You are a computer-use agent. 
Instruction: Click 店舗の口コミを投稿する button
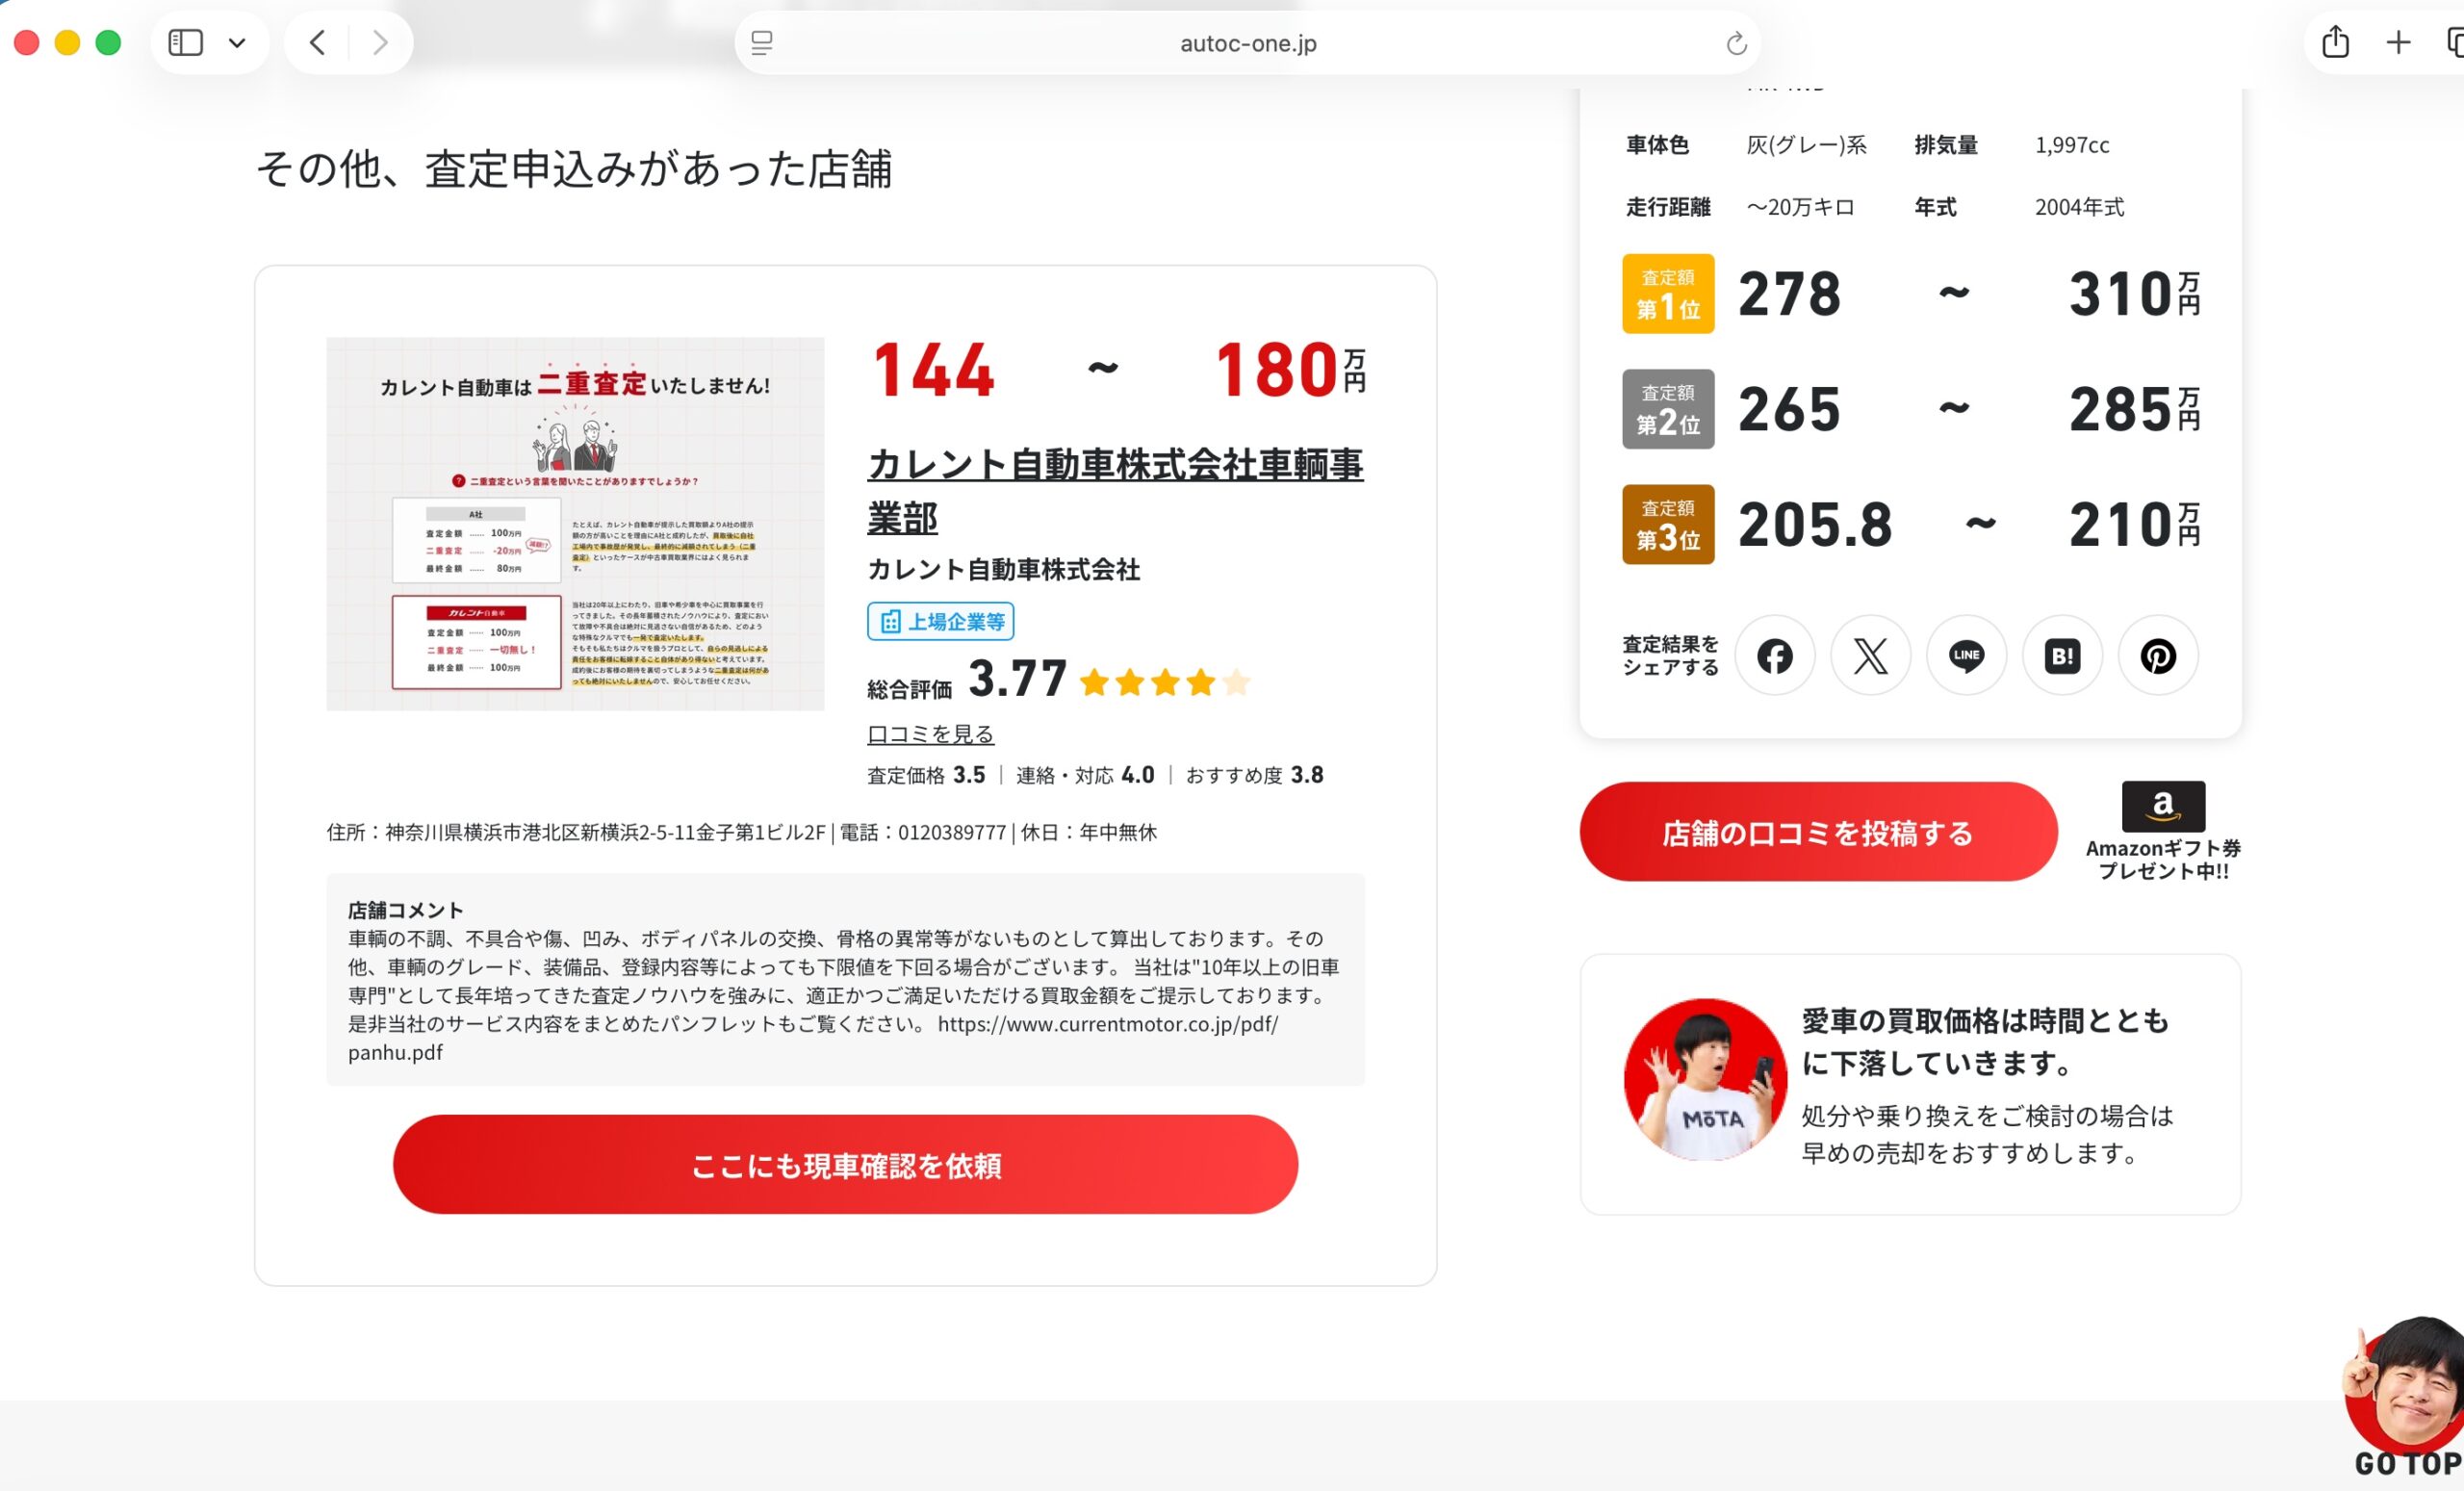(1818, 832)
